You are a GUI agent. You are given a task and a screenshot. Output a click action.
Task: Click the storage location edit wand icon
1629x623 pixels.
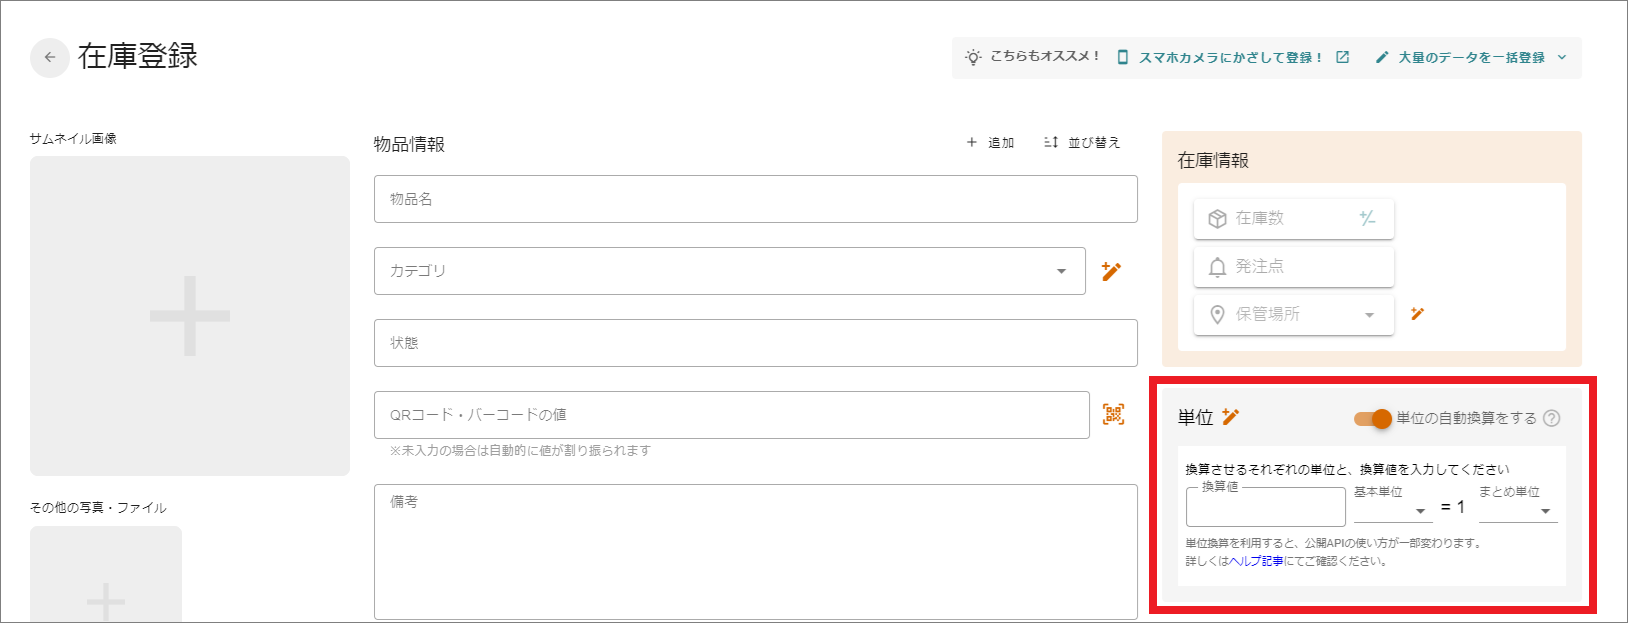1417,314
